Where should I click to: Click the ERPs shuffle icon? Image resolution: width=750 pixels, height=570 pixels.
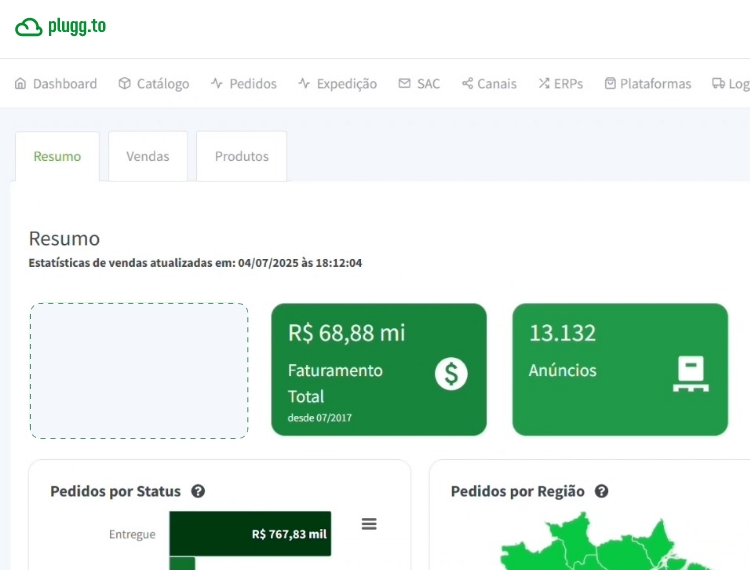pyautogui.click(x=544, y=84)
